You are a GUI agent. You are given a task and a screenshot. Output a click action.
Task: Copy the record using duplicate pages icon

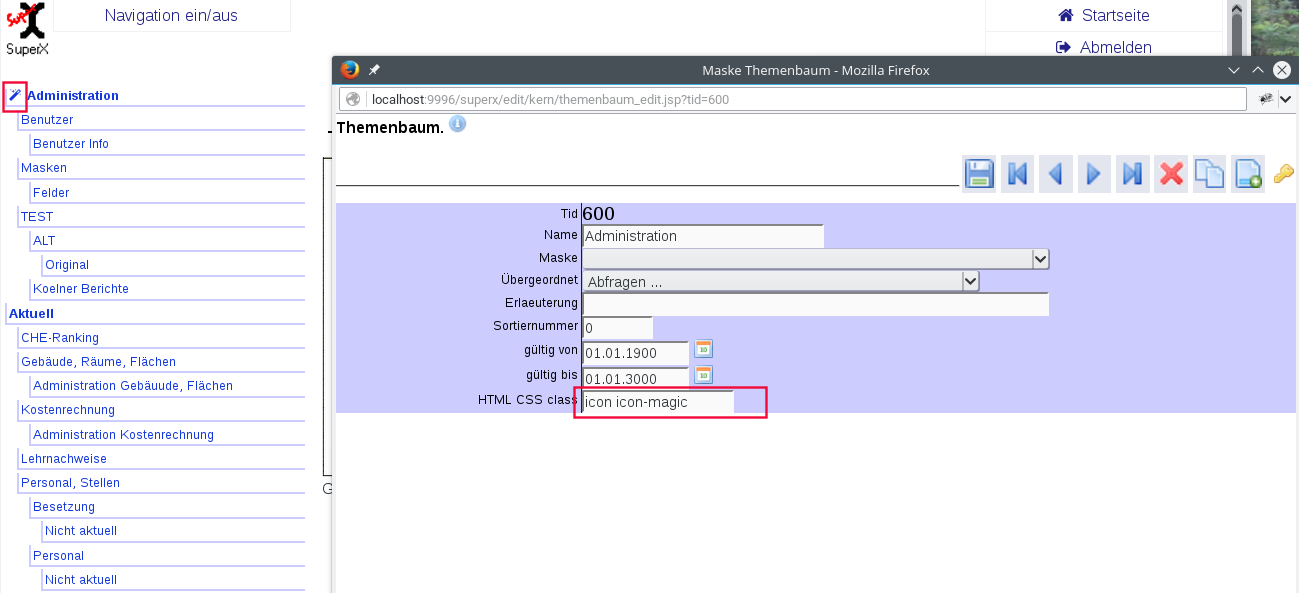pyautogui.click(x=1209, y=174)
